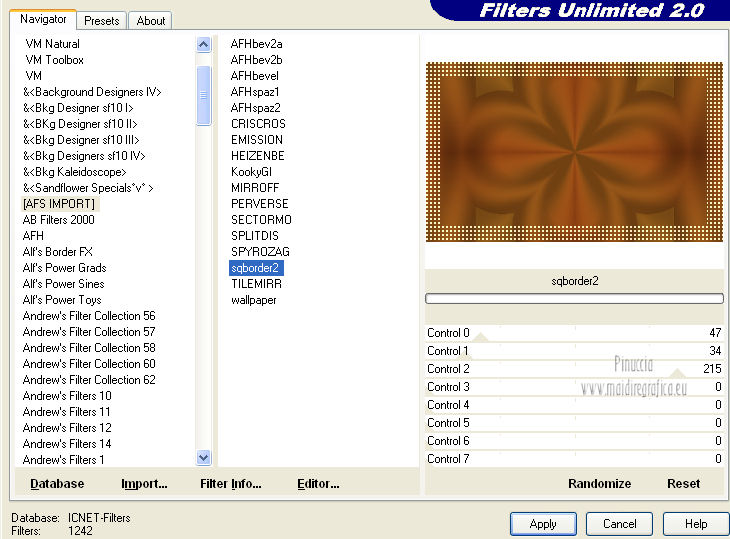Choose AFHbev2a filter
This screenshot has width=730, height=539.
tap(257, 44)
